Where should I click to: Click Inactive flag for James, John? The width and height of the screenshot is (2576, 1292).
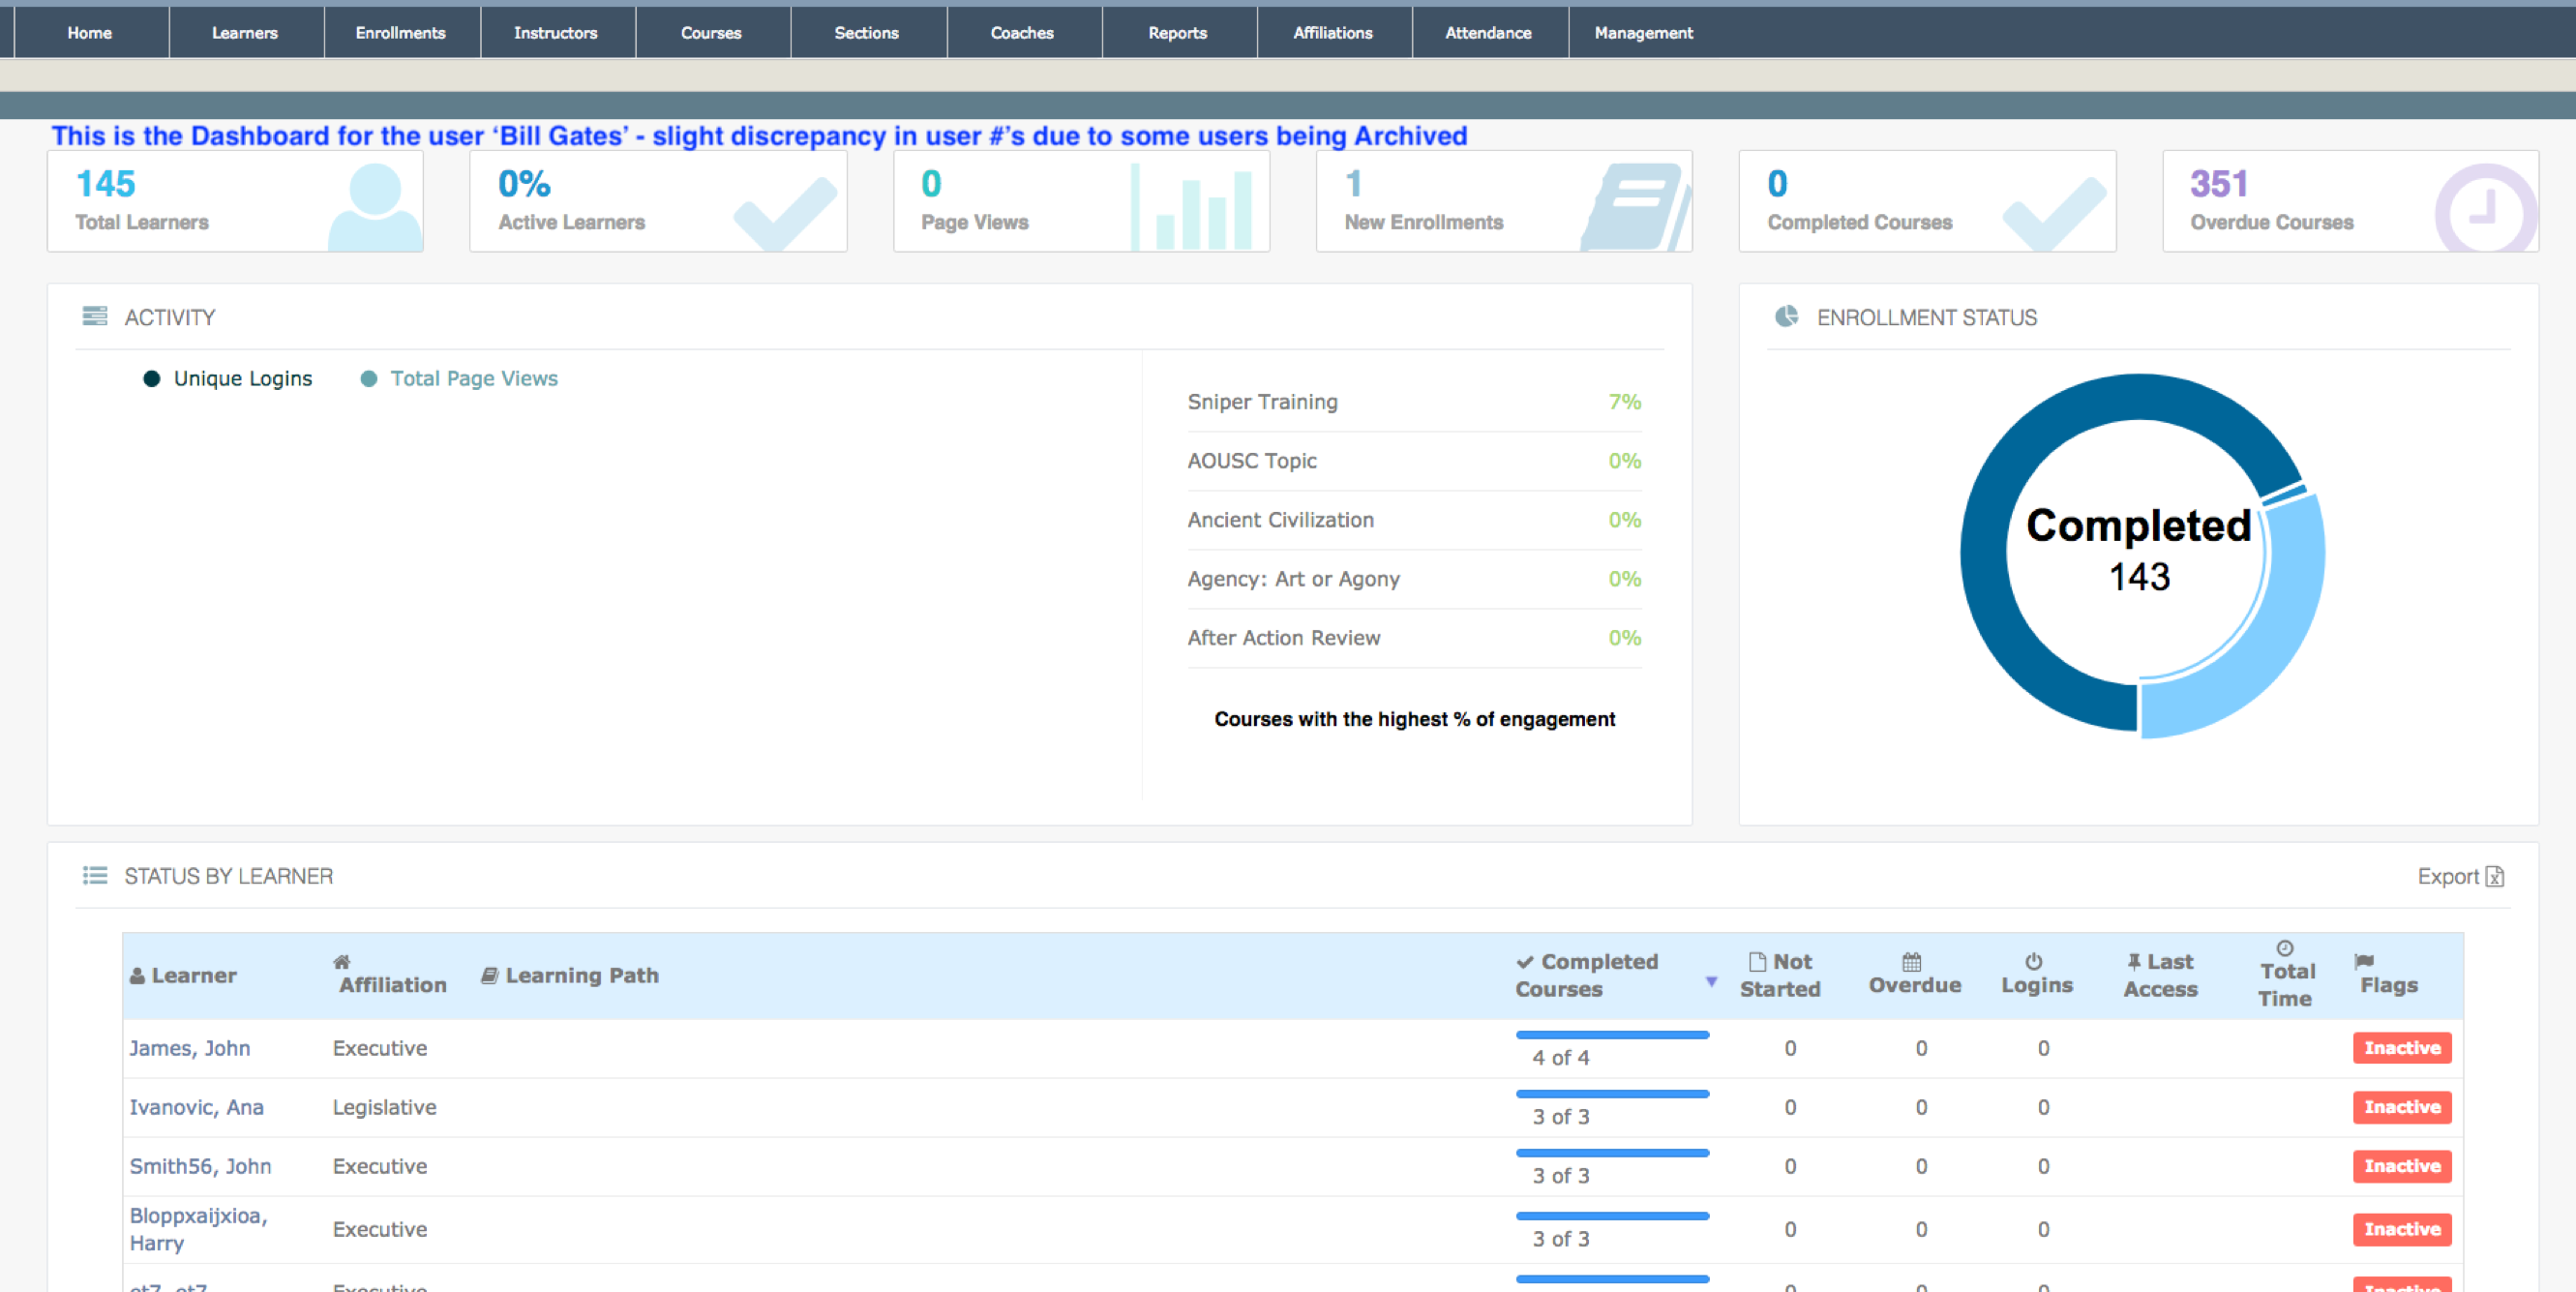[2401, 1047]
